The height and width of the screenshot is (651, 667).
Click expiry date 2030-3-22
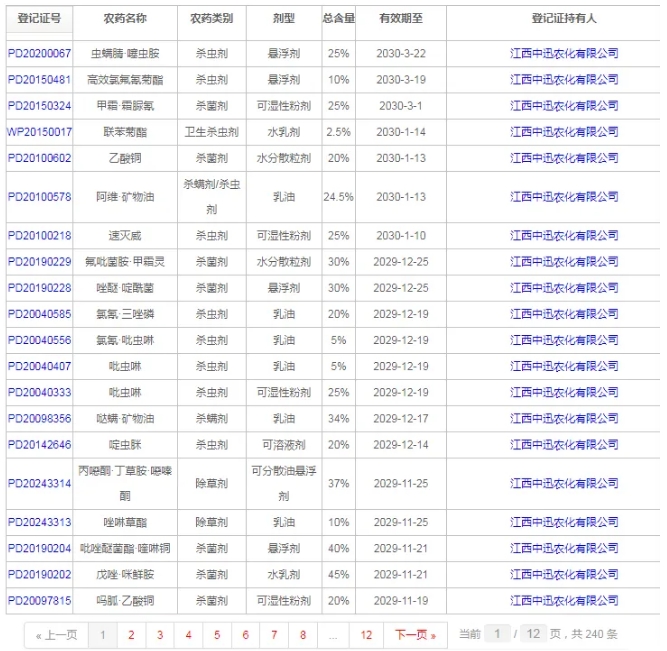pos(401,54)
